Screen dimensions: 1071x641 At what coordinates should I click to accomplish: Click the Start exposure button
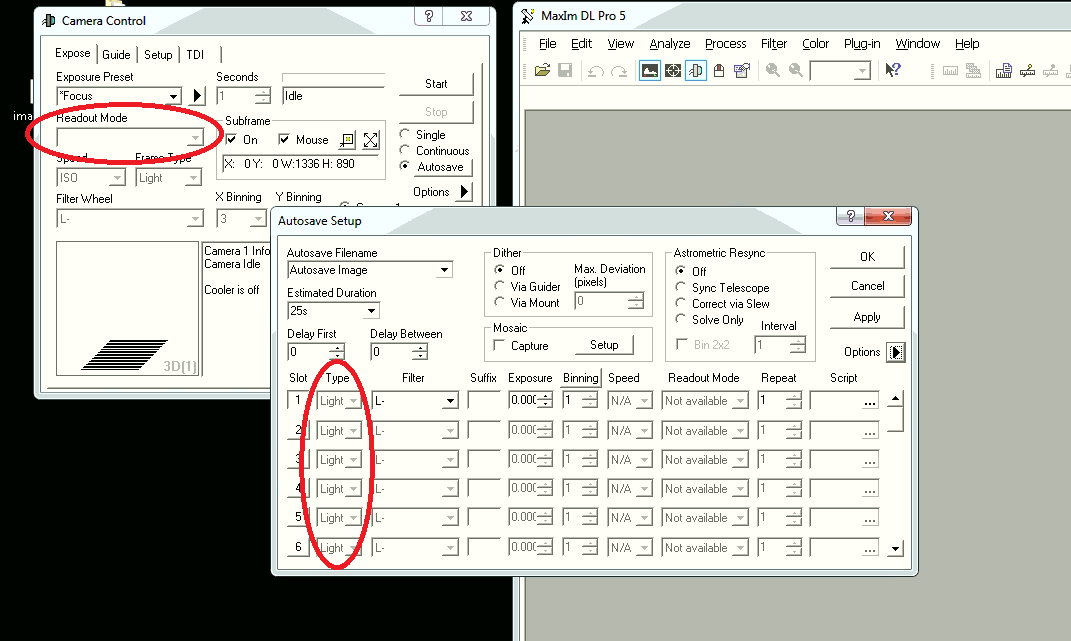[x=436, y=84]
